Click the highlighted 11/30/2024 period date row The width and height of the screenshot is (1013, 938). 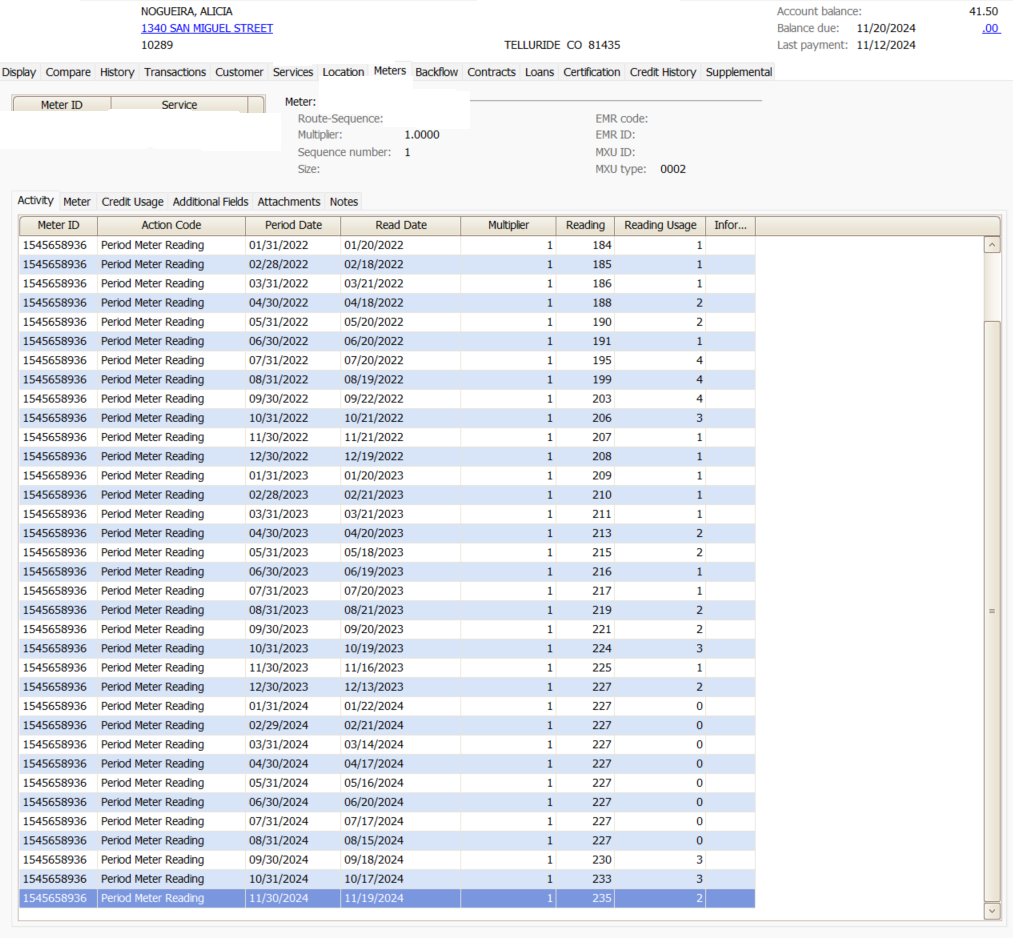click(x=387, y=898)
